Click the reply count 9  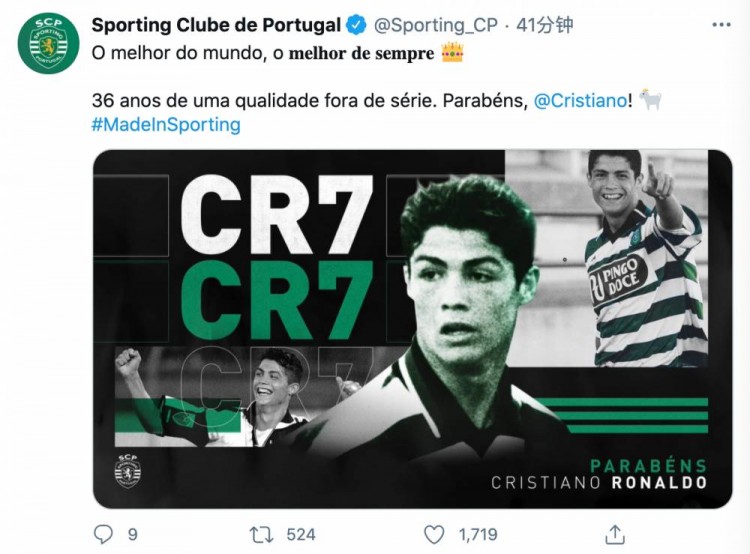(x=132, y=534)
